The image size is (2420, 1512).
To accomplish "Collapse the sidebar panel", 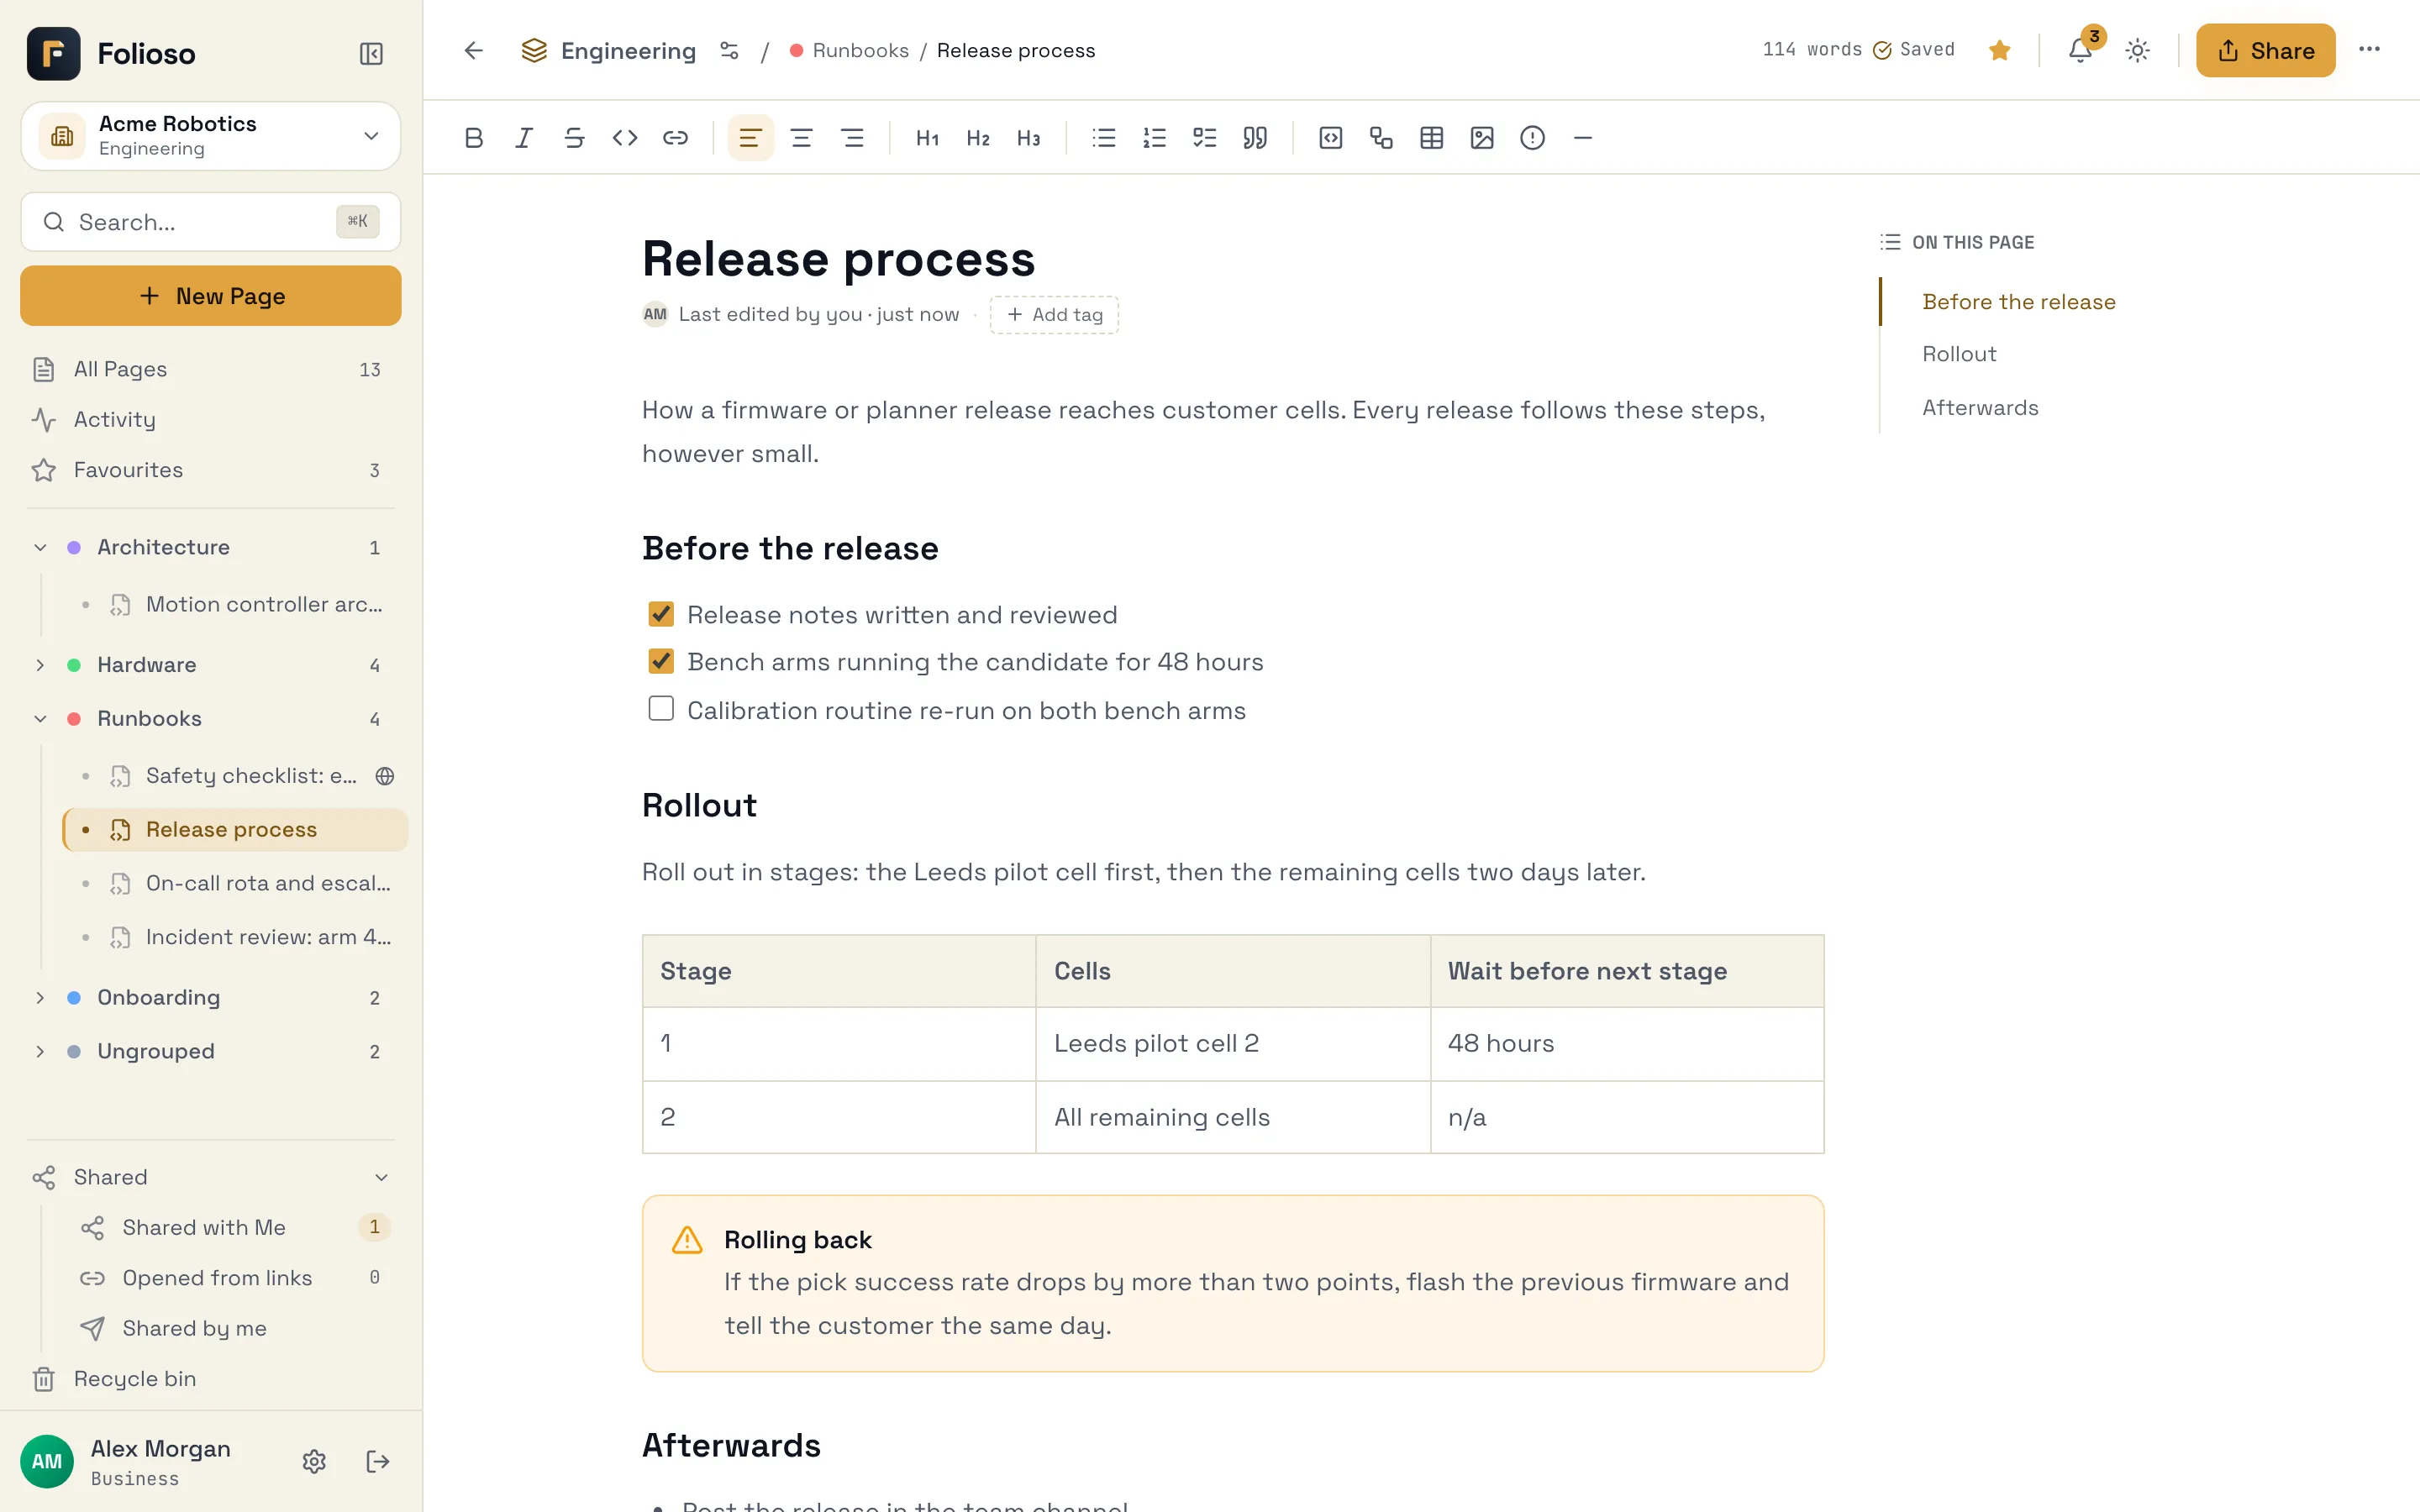I will 371,53.
